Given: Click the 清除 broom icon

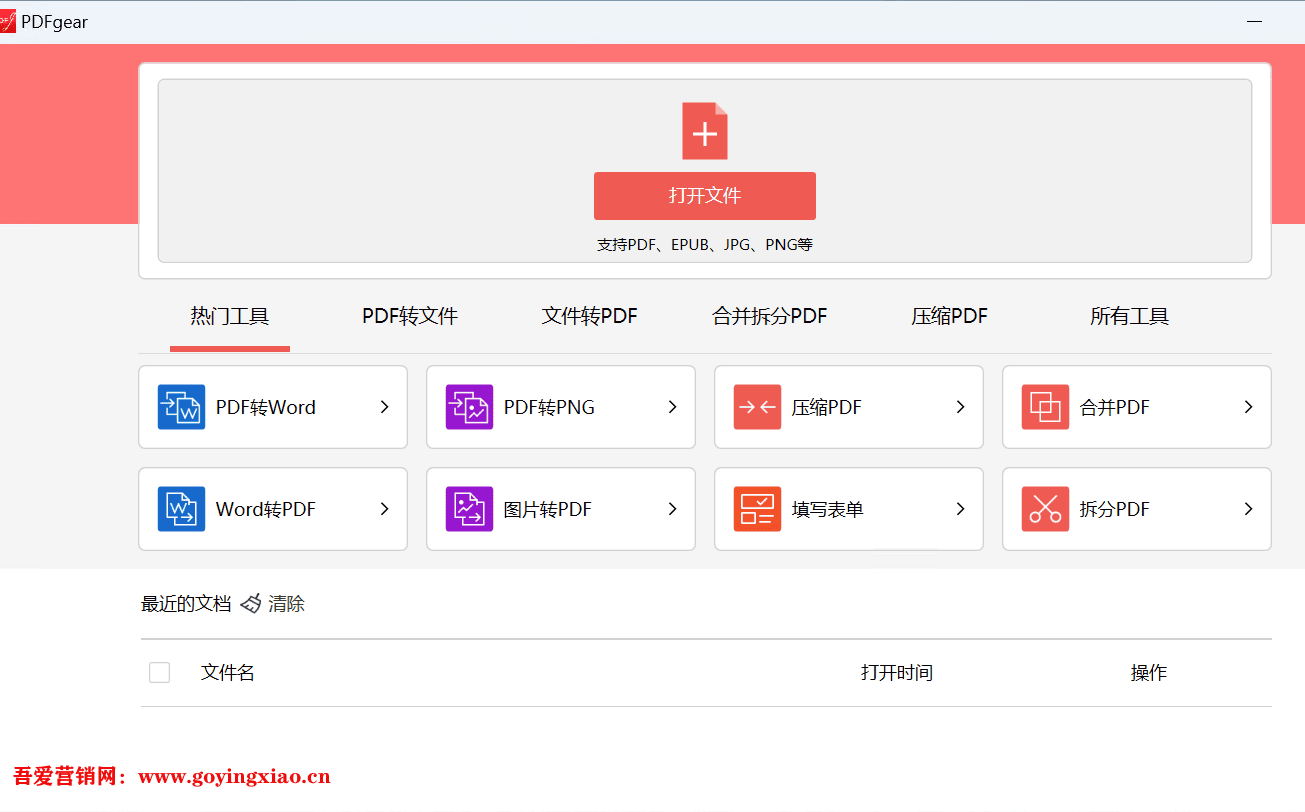Looking at the screenshot, I should point(251,603).
